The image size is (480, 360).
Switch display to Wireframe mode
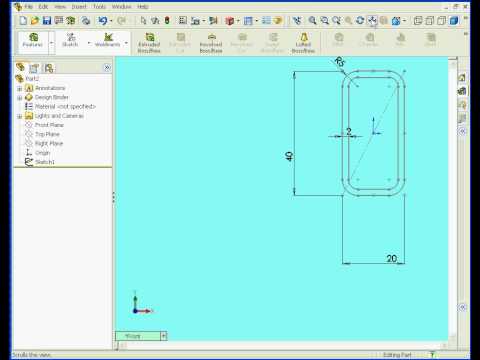pyautogui.click(x=418, y=21)
